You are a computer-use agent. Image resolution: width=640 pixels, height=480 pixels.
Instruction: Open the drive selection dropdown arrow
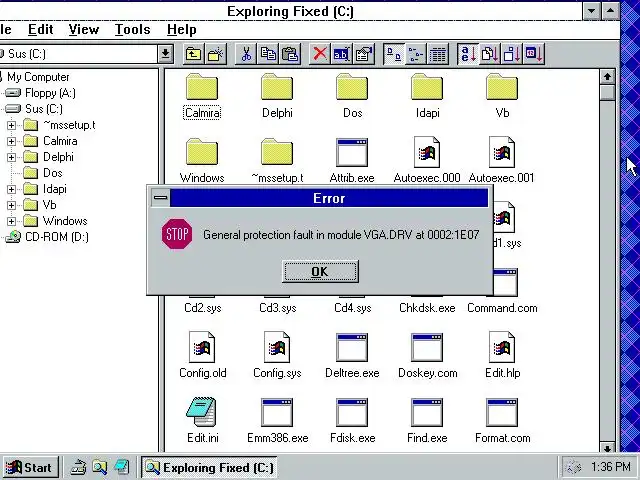165,53
